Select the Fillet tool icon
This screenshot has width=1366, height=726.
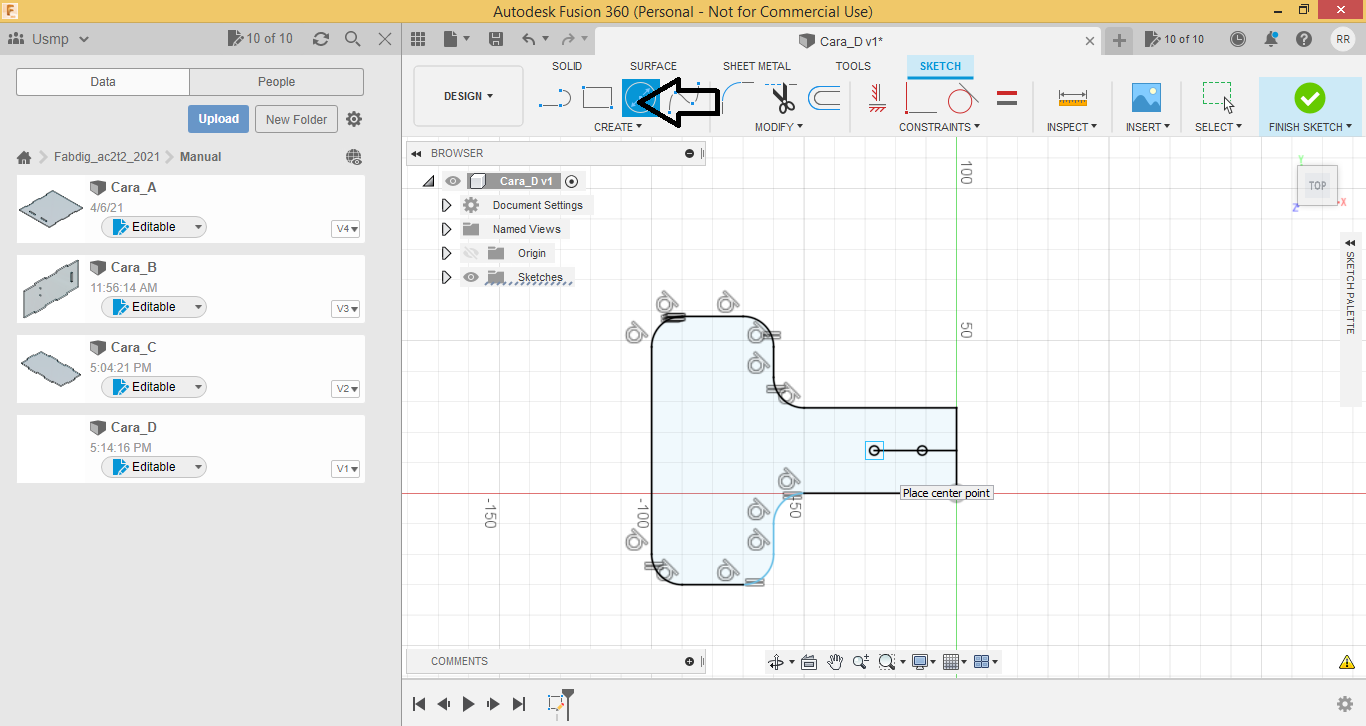pyautogui.click(x=739, y=98)
